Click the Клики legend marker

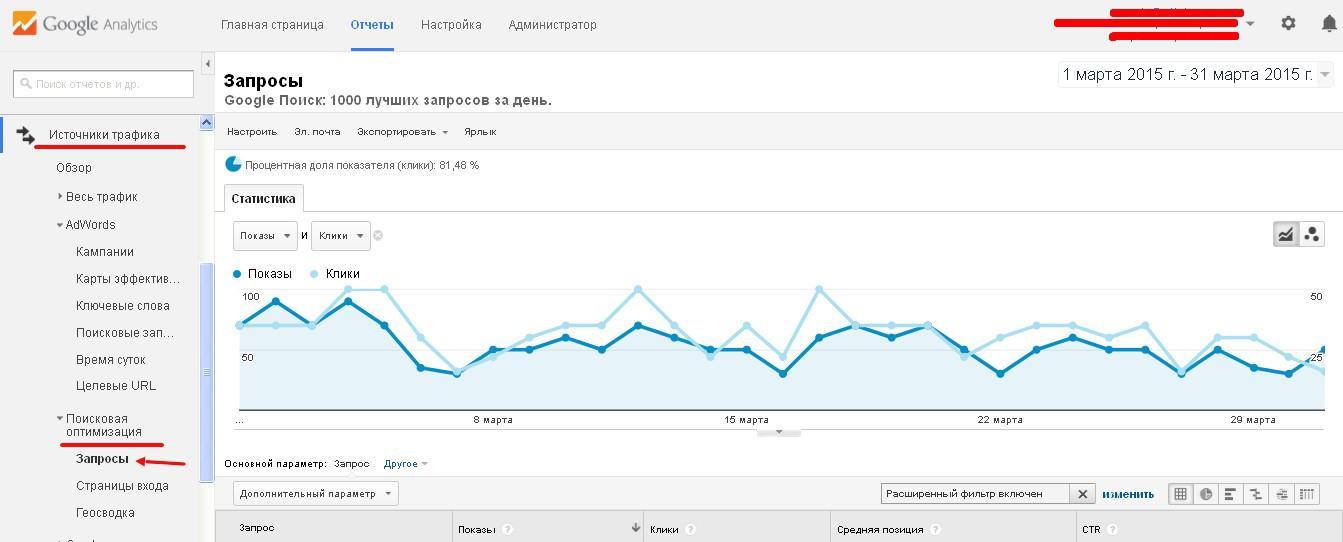pyautogui.click(x=315, y=274)
